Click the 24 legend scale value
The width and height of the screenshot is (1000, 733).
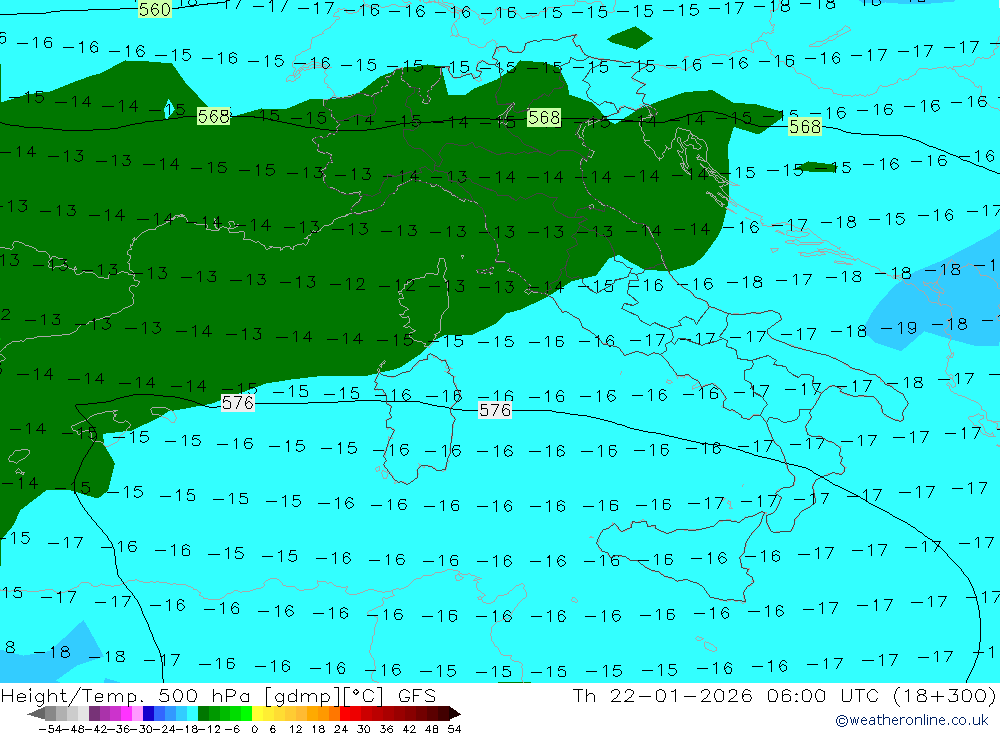[341, 729]
